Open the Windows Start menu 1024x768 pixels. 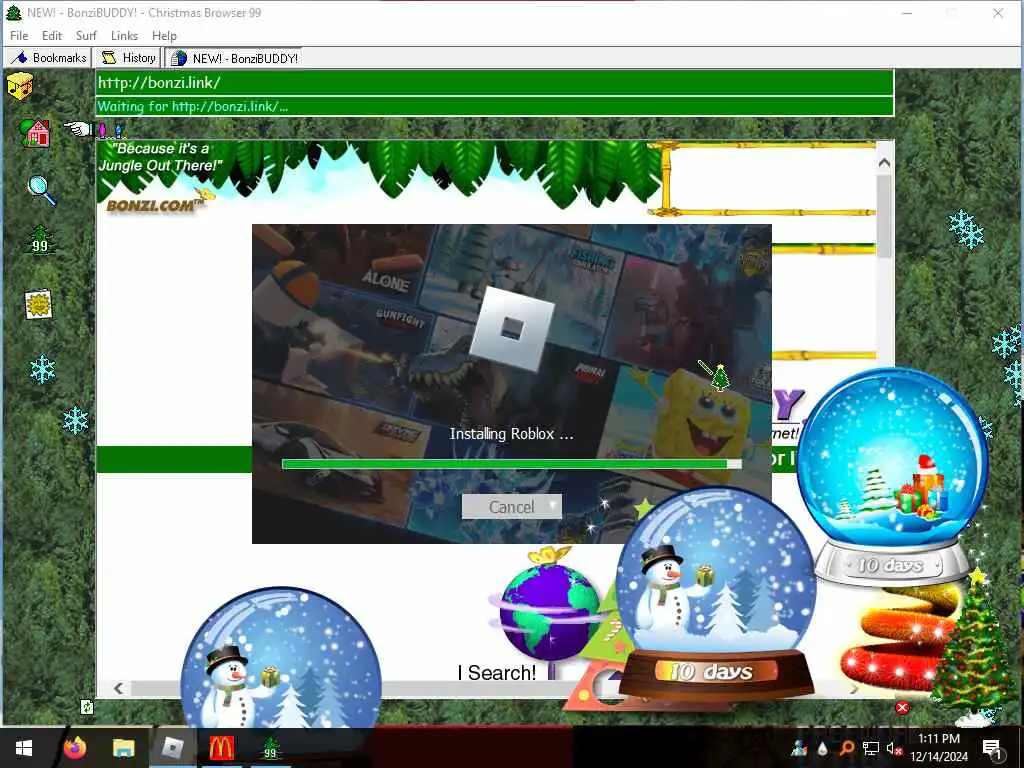(24, 748)
